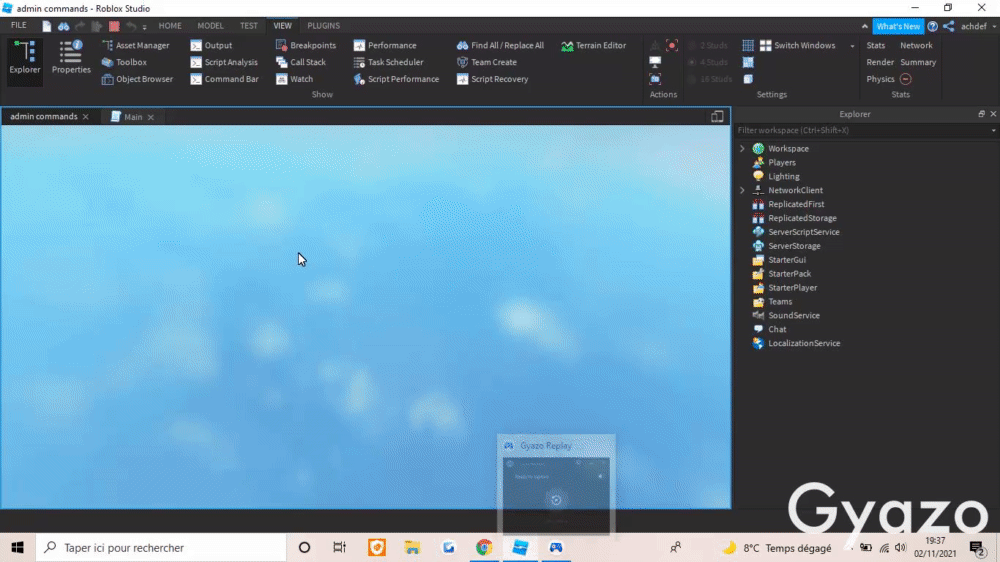The width and height of the screenshot is (1000, 562).
Task: Click the taskbar search box
Action: (161, 547)
